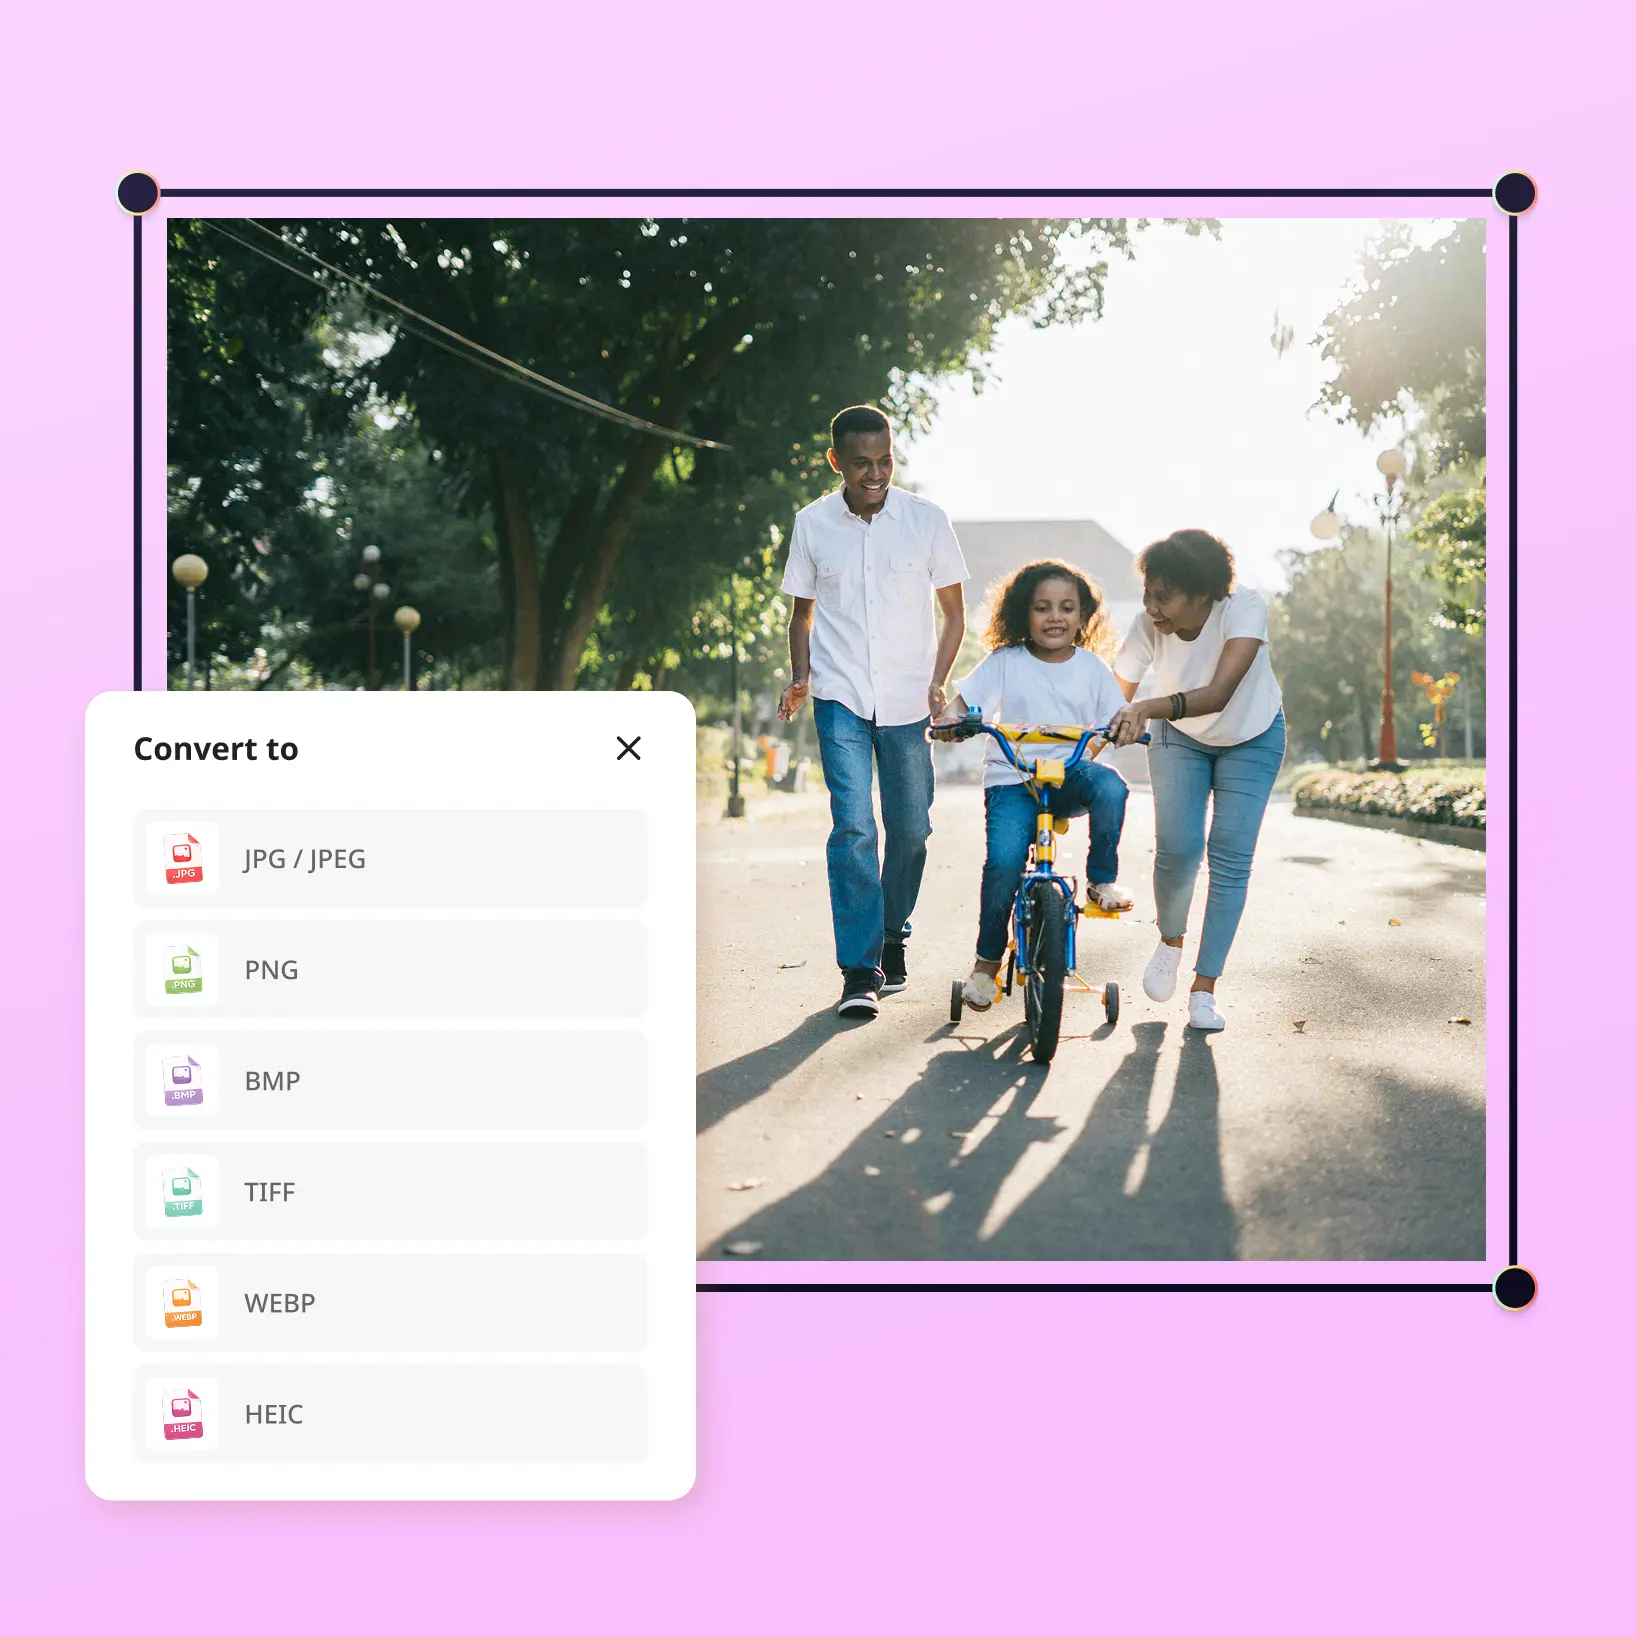Click the teal .TIFF file icon
The image size is (1636, 1636).
coord(183,1192)
